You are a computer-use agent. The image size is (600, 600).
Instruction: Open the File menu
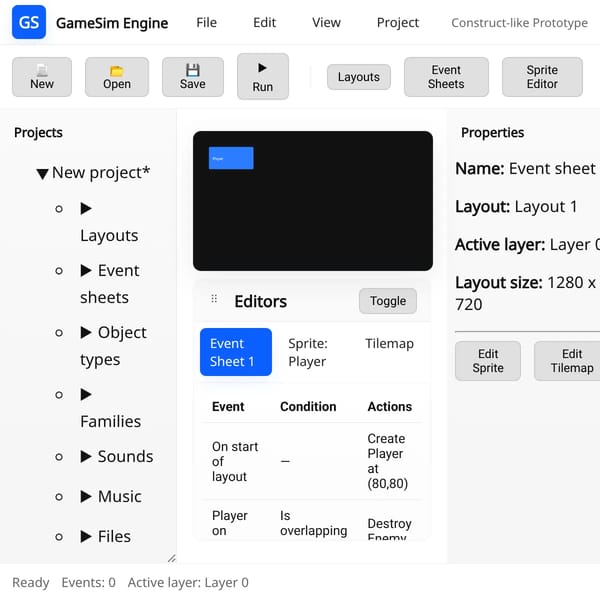point(207,23)
